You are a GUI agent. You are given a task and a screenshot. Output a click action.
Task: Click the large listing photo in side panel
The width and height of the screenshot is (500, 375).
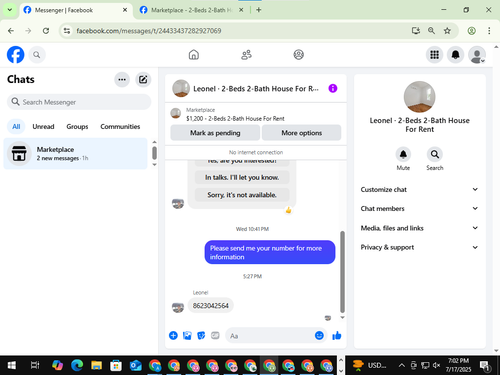coord(419,97)
